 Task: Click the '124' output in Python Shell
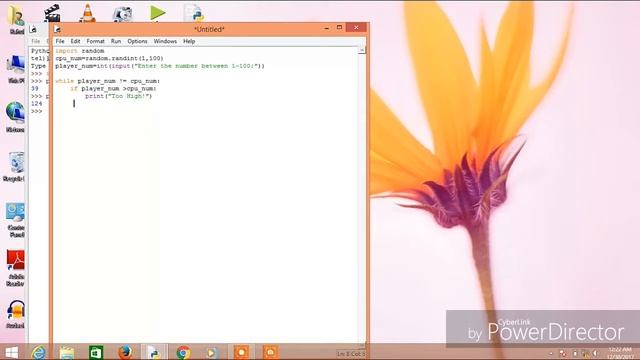36,104
